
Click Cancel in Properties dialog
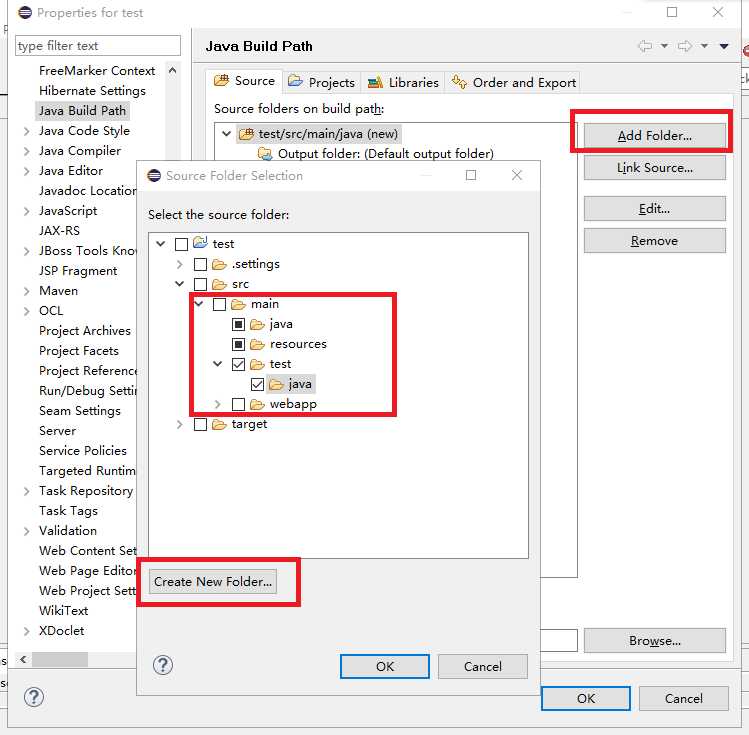[x=684, y=698]
